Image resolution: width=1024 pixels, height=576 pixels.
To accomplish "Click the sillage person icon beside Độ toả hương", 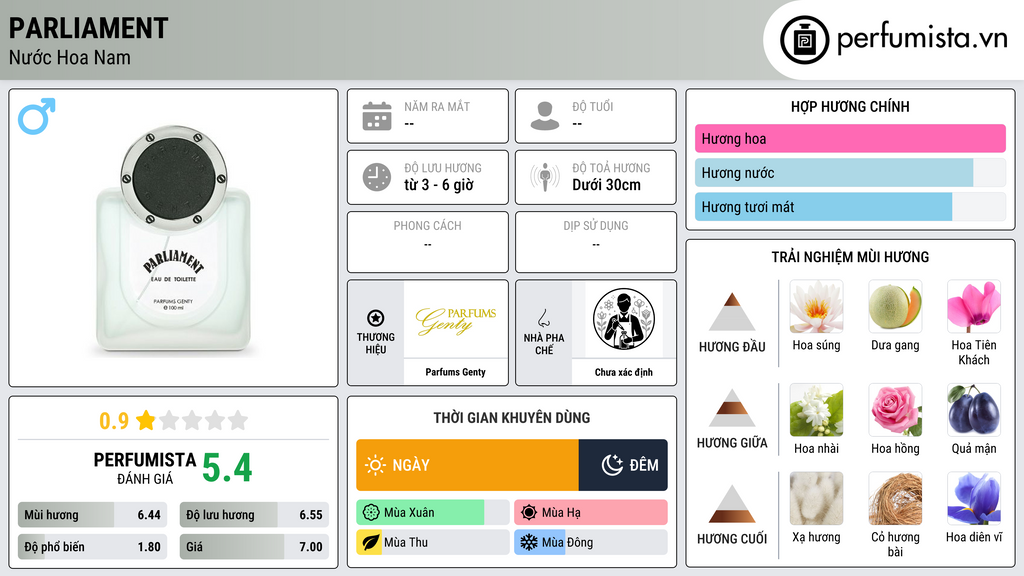I will click(545, 177).
